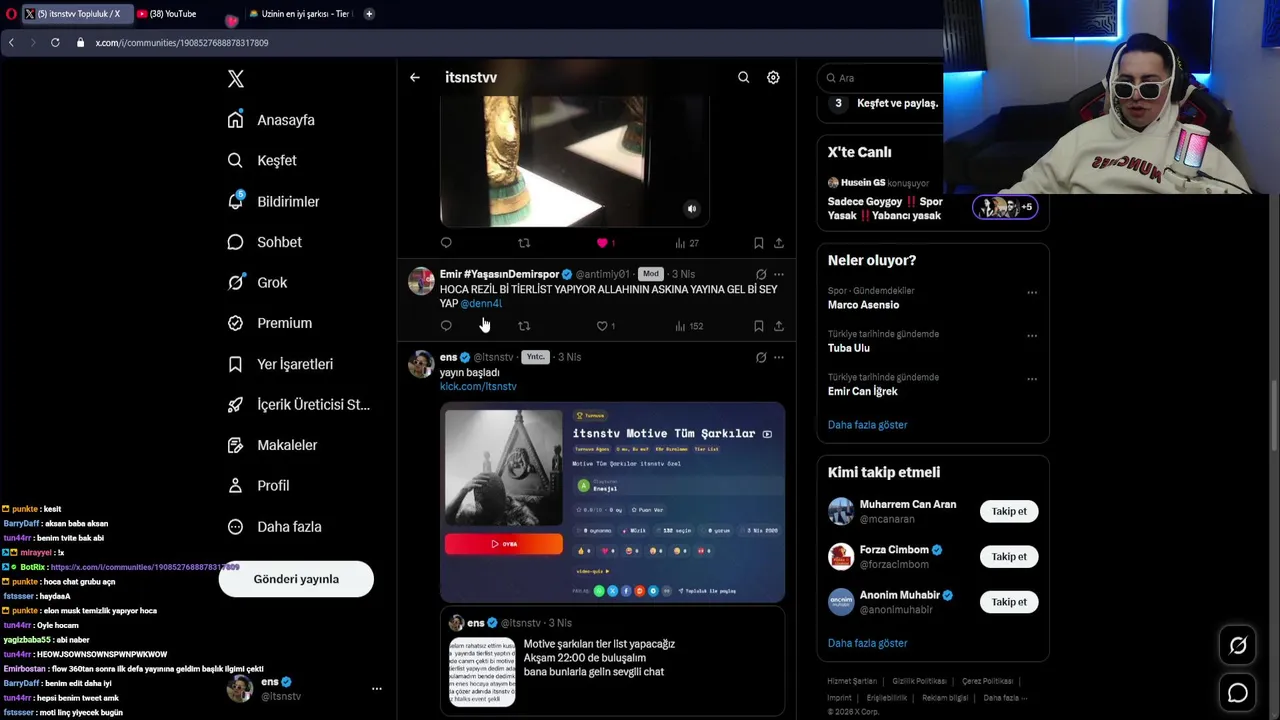Open Husein GS live space
The width and height of the screenshot is (1280, 720).
point(932,200)
